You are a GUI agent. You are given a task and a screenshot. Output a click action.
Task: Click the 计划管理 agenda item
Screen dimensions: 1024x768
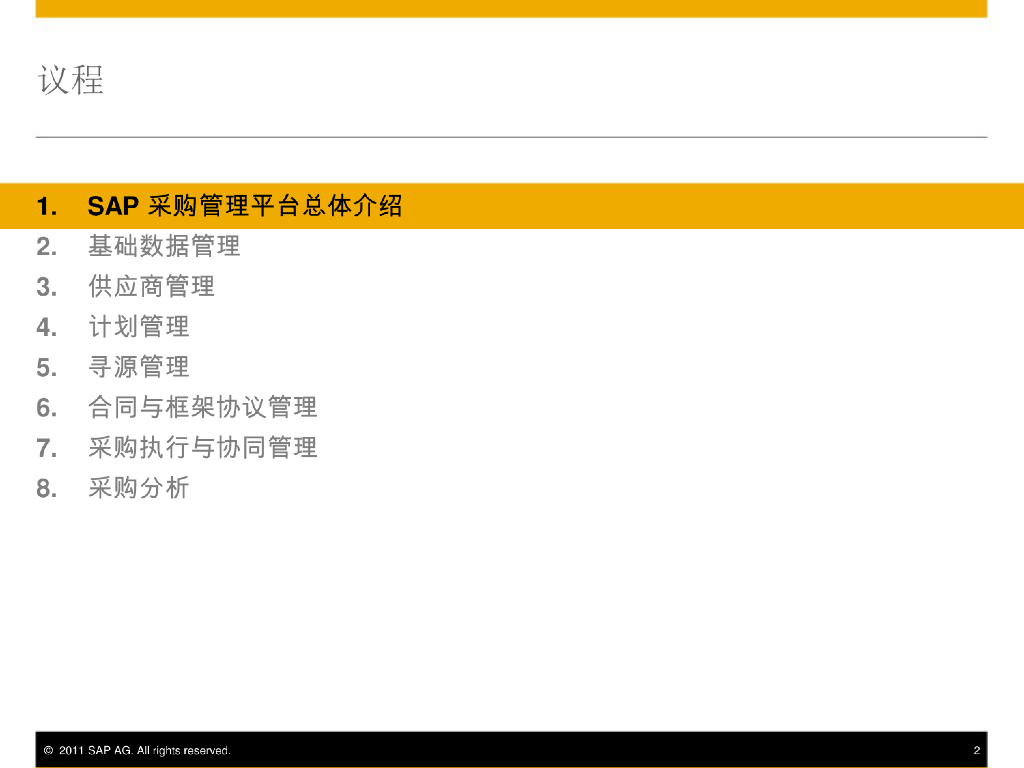click(138, 327)
